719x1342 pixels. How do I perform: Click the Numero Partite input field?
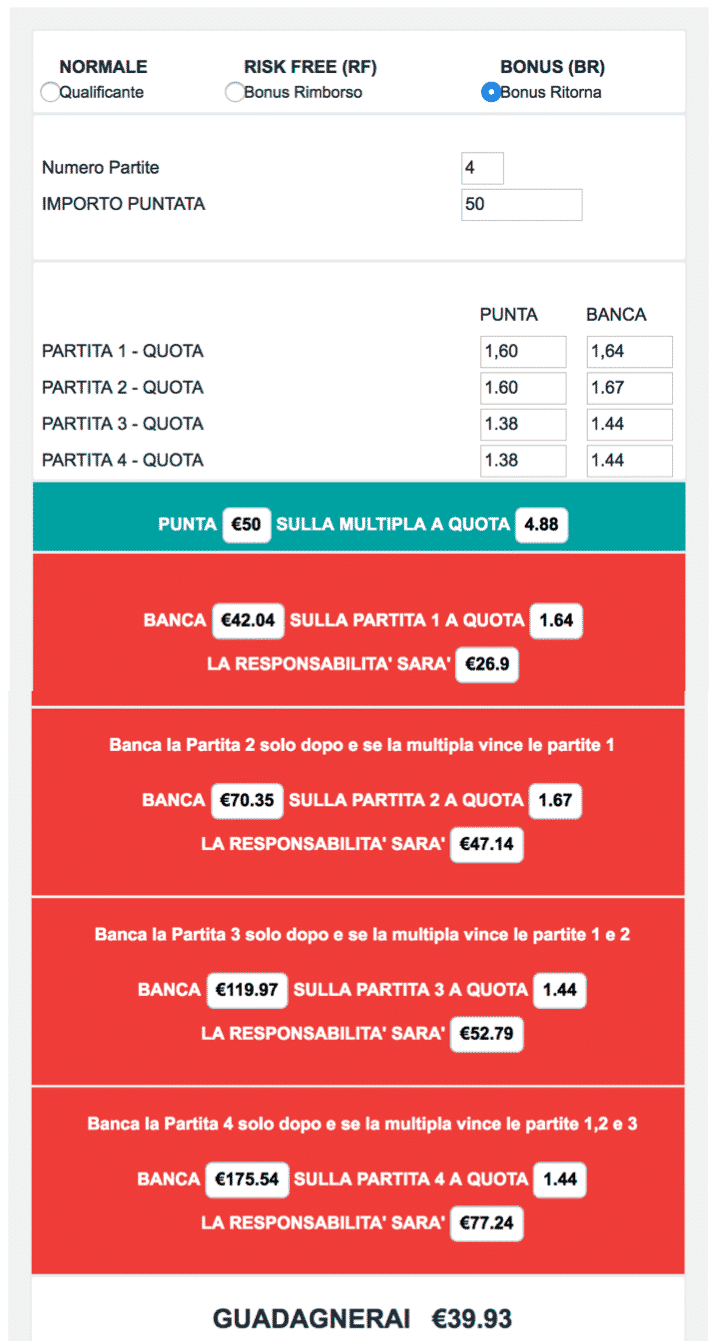[483, 168]
